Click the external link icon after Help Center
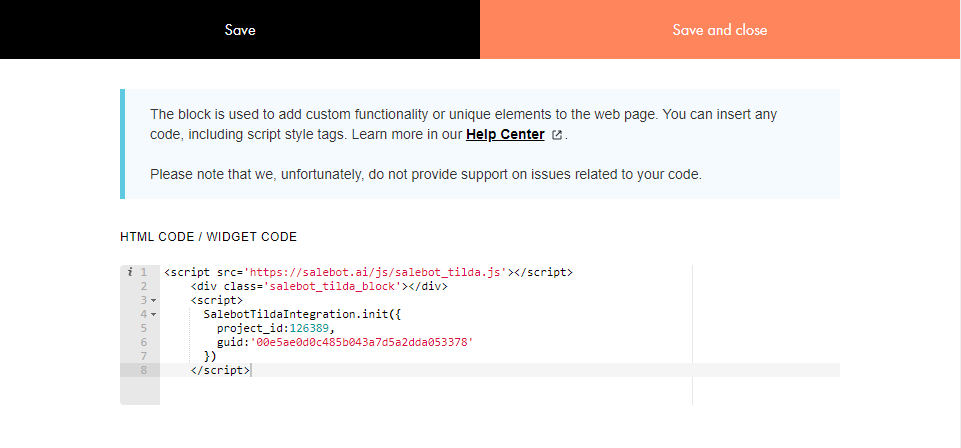 556,135
